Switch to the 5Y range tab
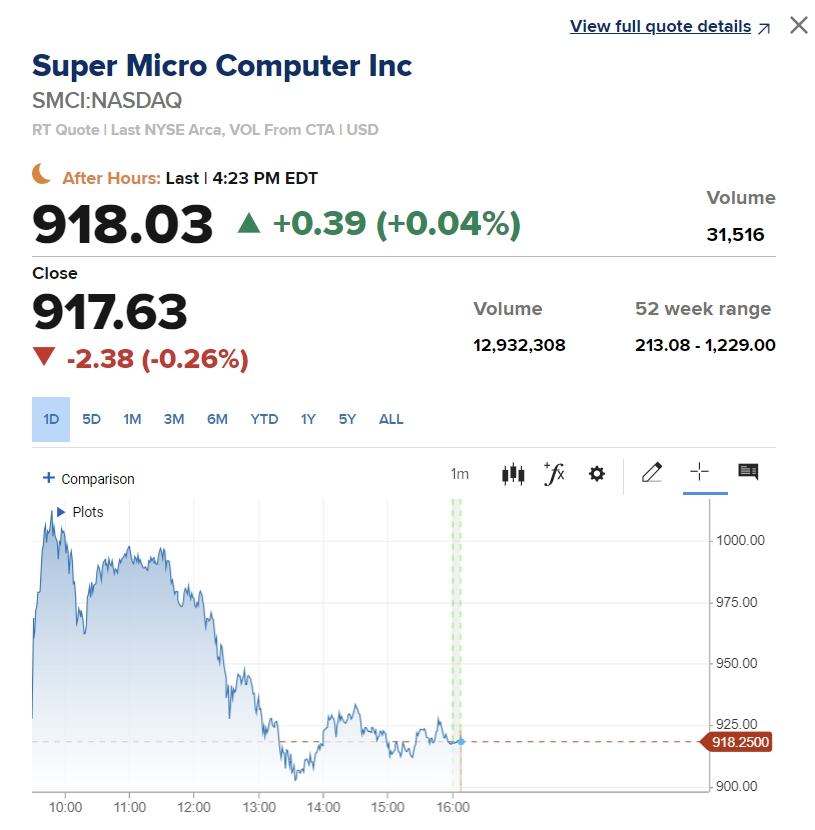 pos(347,419)
